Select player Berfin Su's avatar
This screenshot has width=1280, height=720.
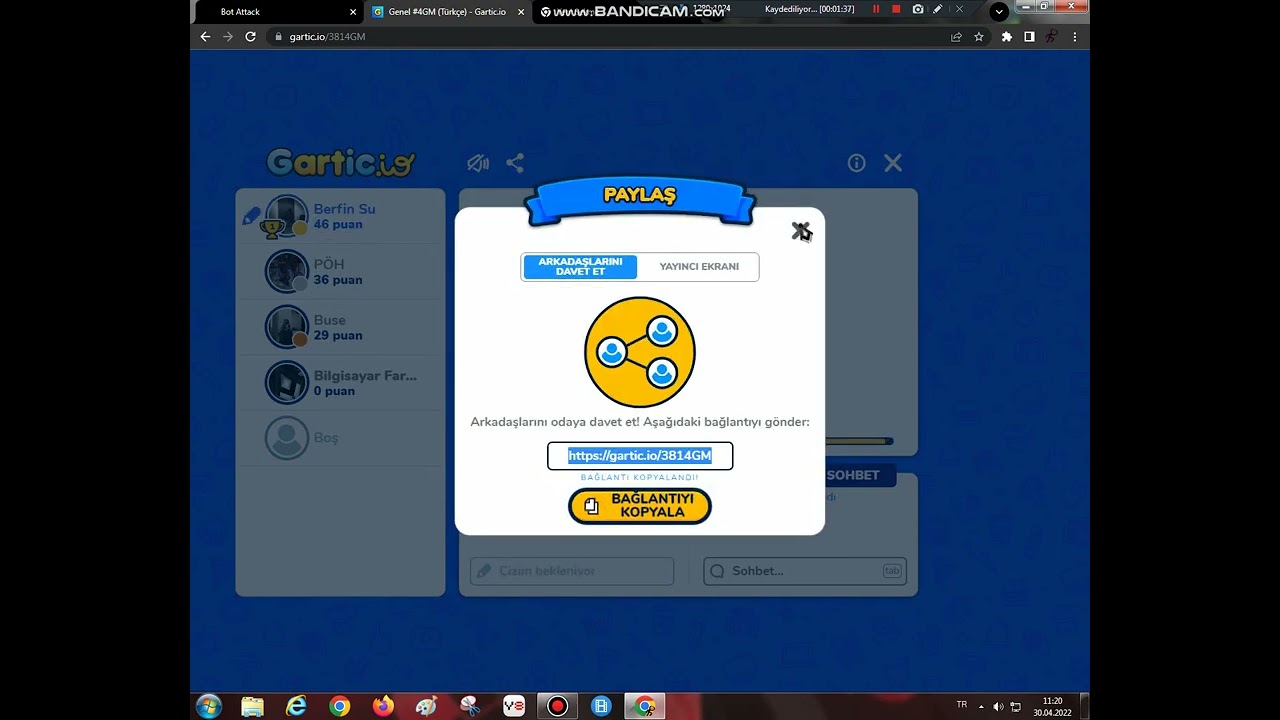tap(287, 215)
